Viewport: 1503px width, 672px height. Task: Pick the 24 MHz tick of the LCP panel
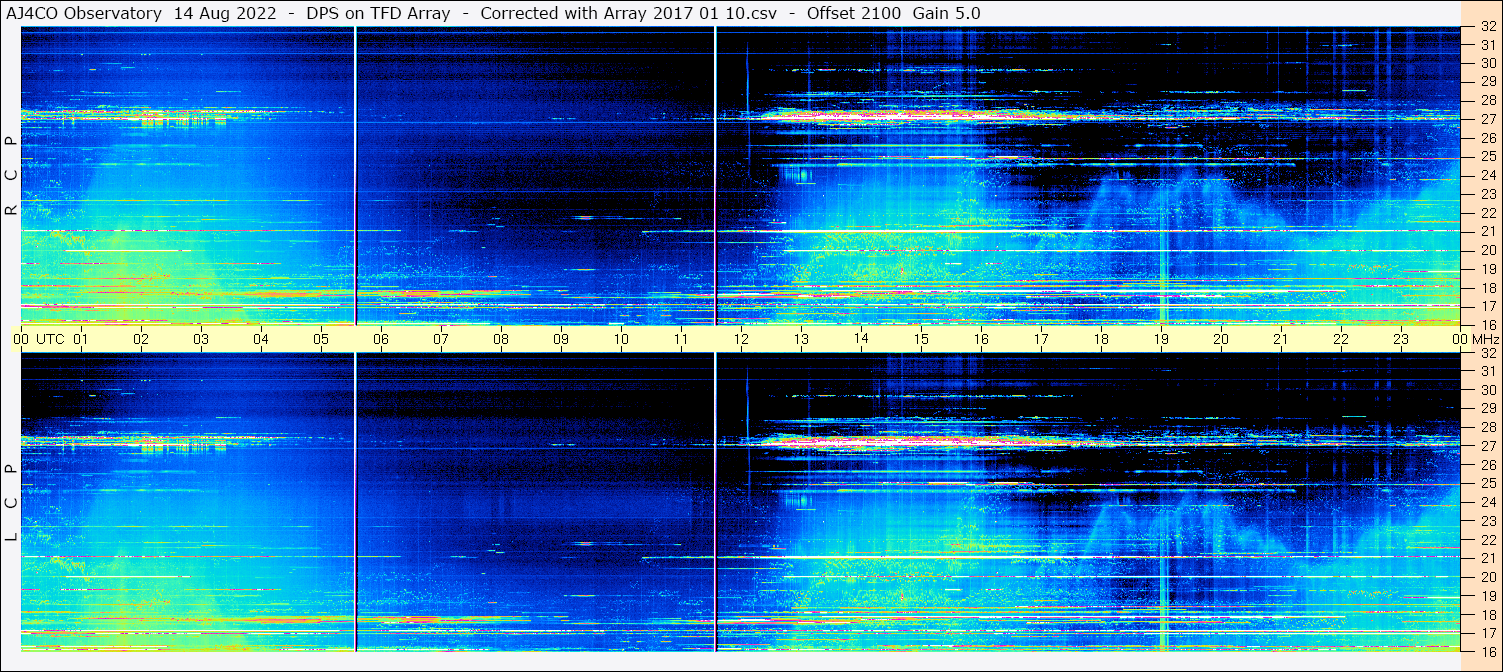pyautogui.click(x=1487, y=502)
